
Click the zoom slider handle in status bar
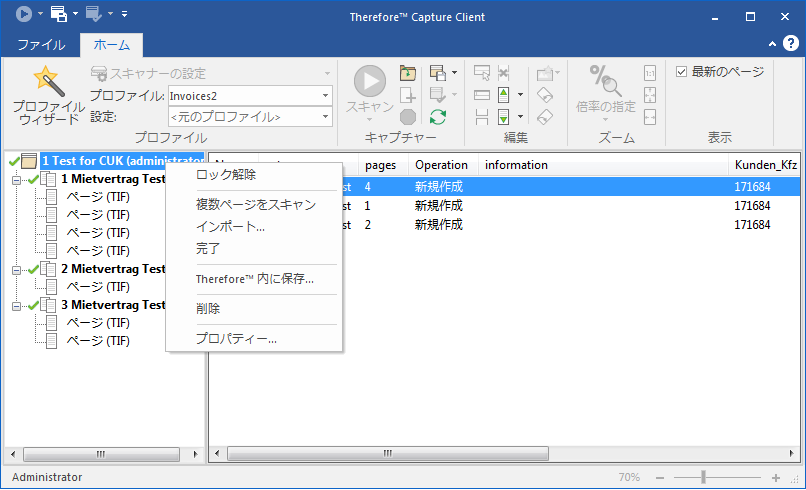(x=703, y=478)
